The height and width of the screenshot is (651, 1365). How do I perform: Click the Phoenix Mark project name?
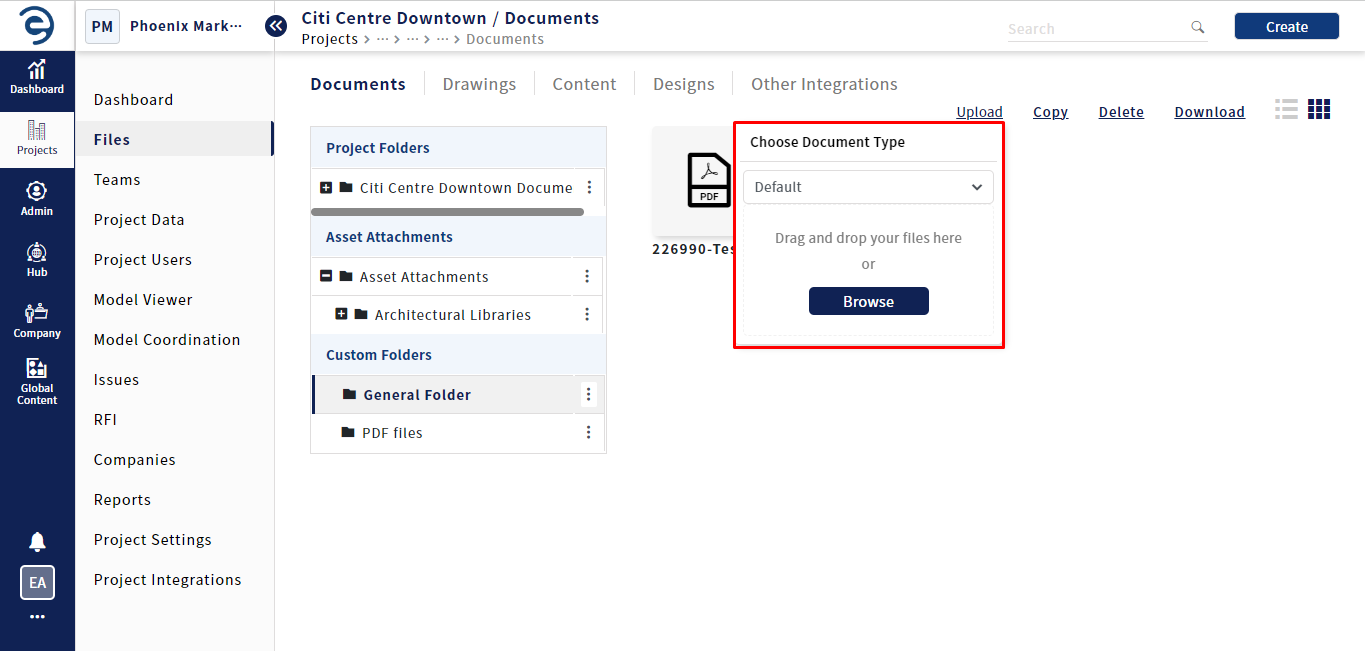coord(186,26)
